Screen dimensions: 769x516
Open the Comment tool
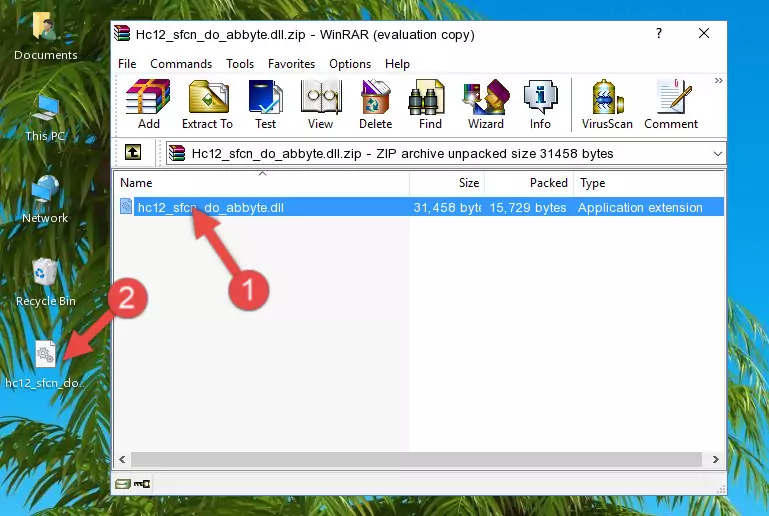pos(671,104)
